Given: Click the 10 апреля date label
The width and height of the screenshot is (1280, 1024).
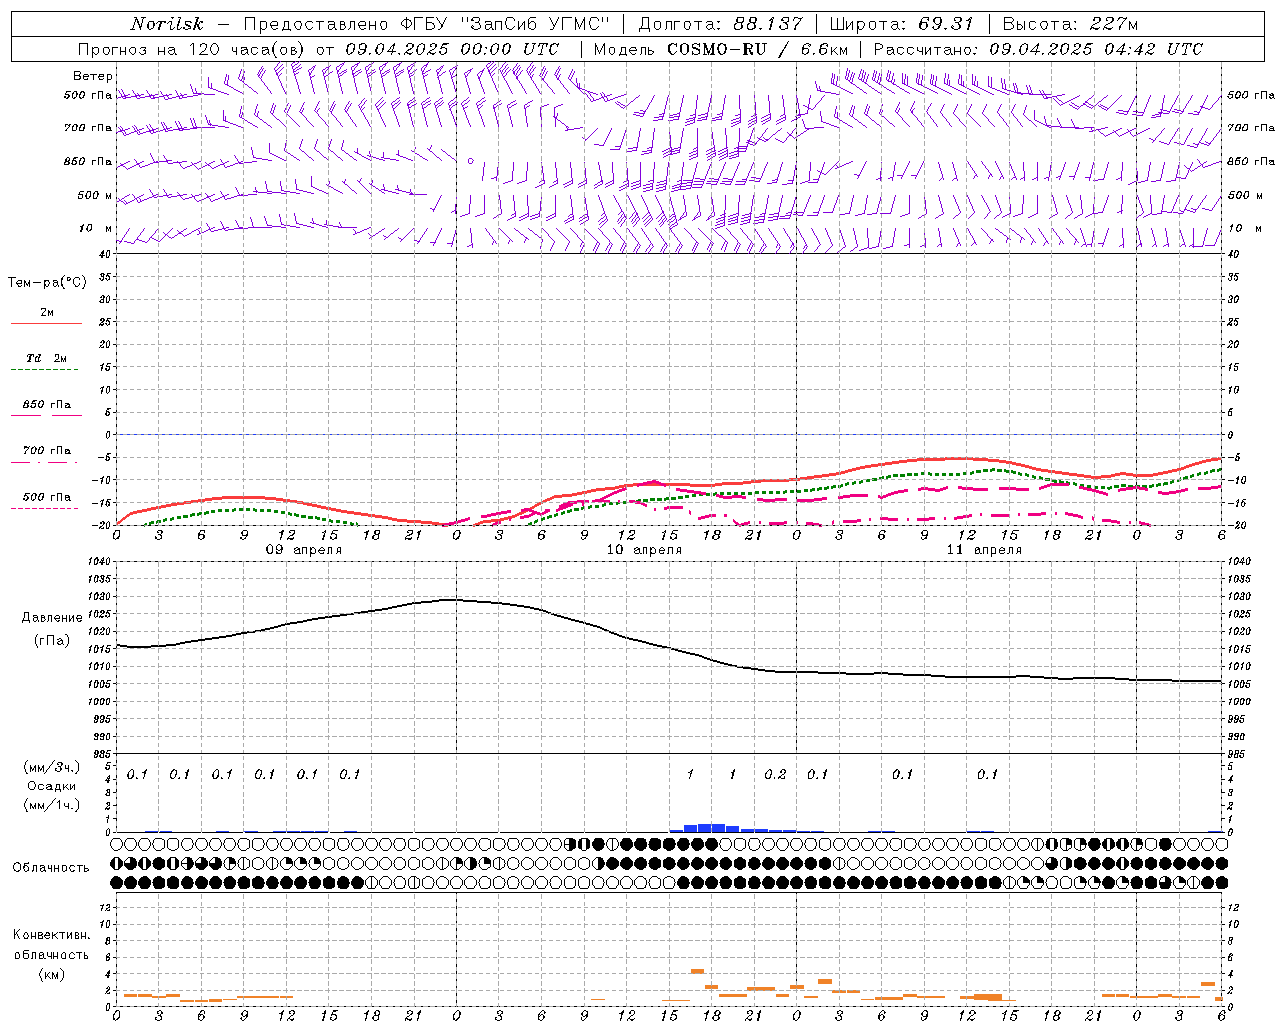Looking at the screenshot, I should [644, 550].
